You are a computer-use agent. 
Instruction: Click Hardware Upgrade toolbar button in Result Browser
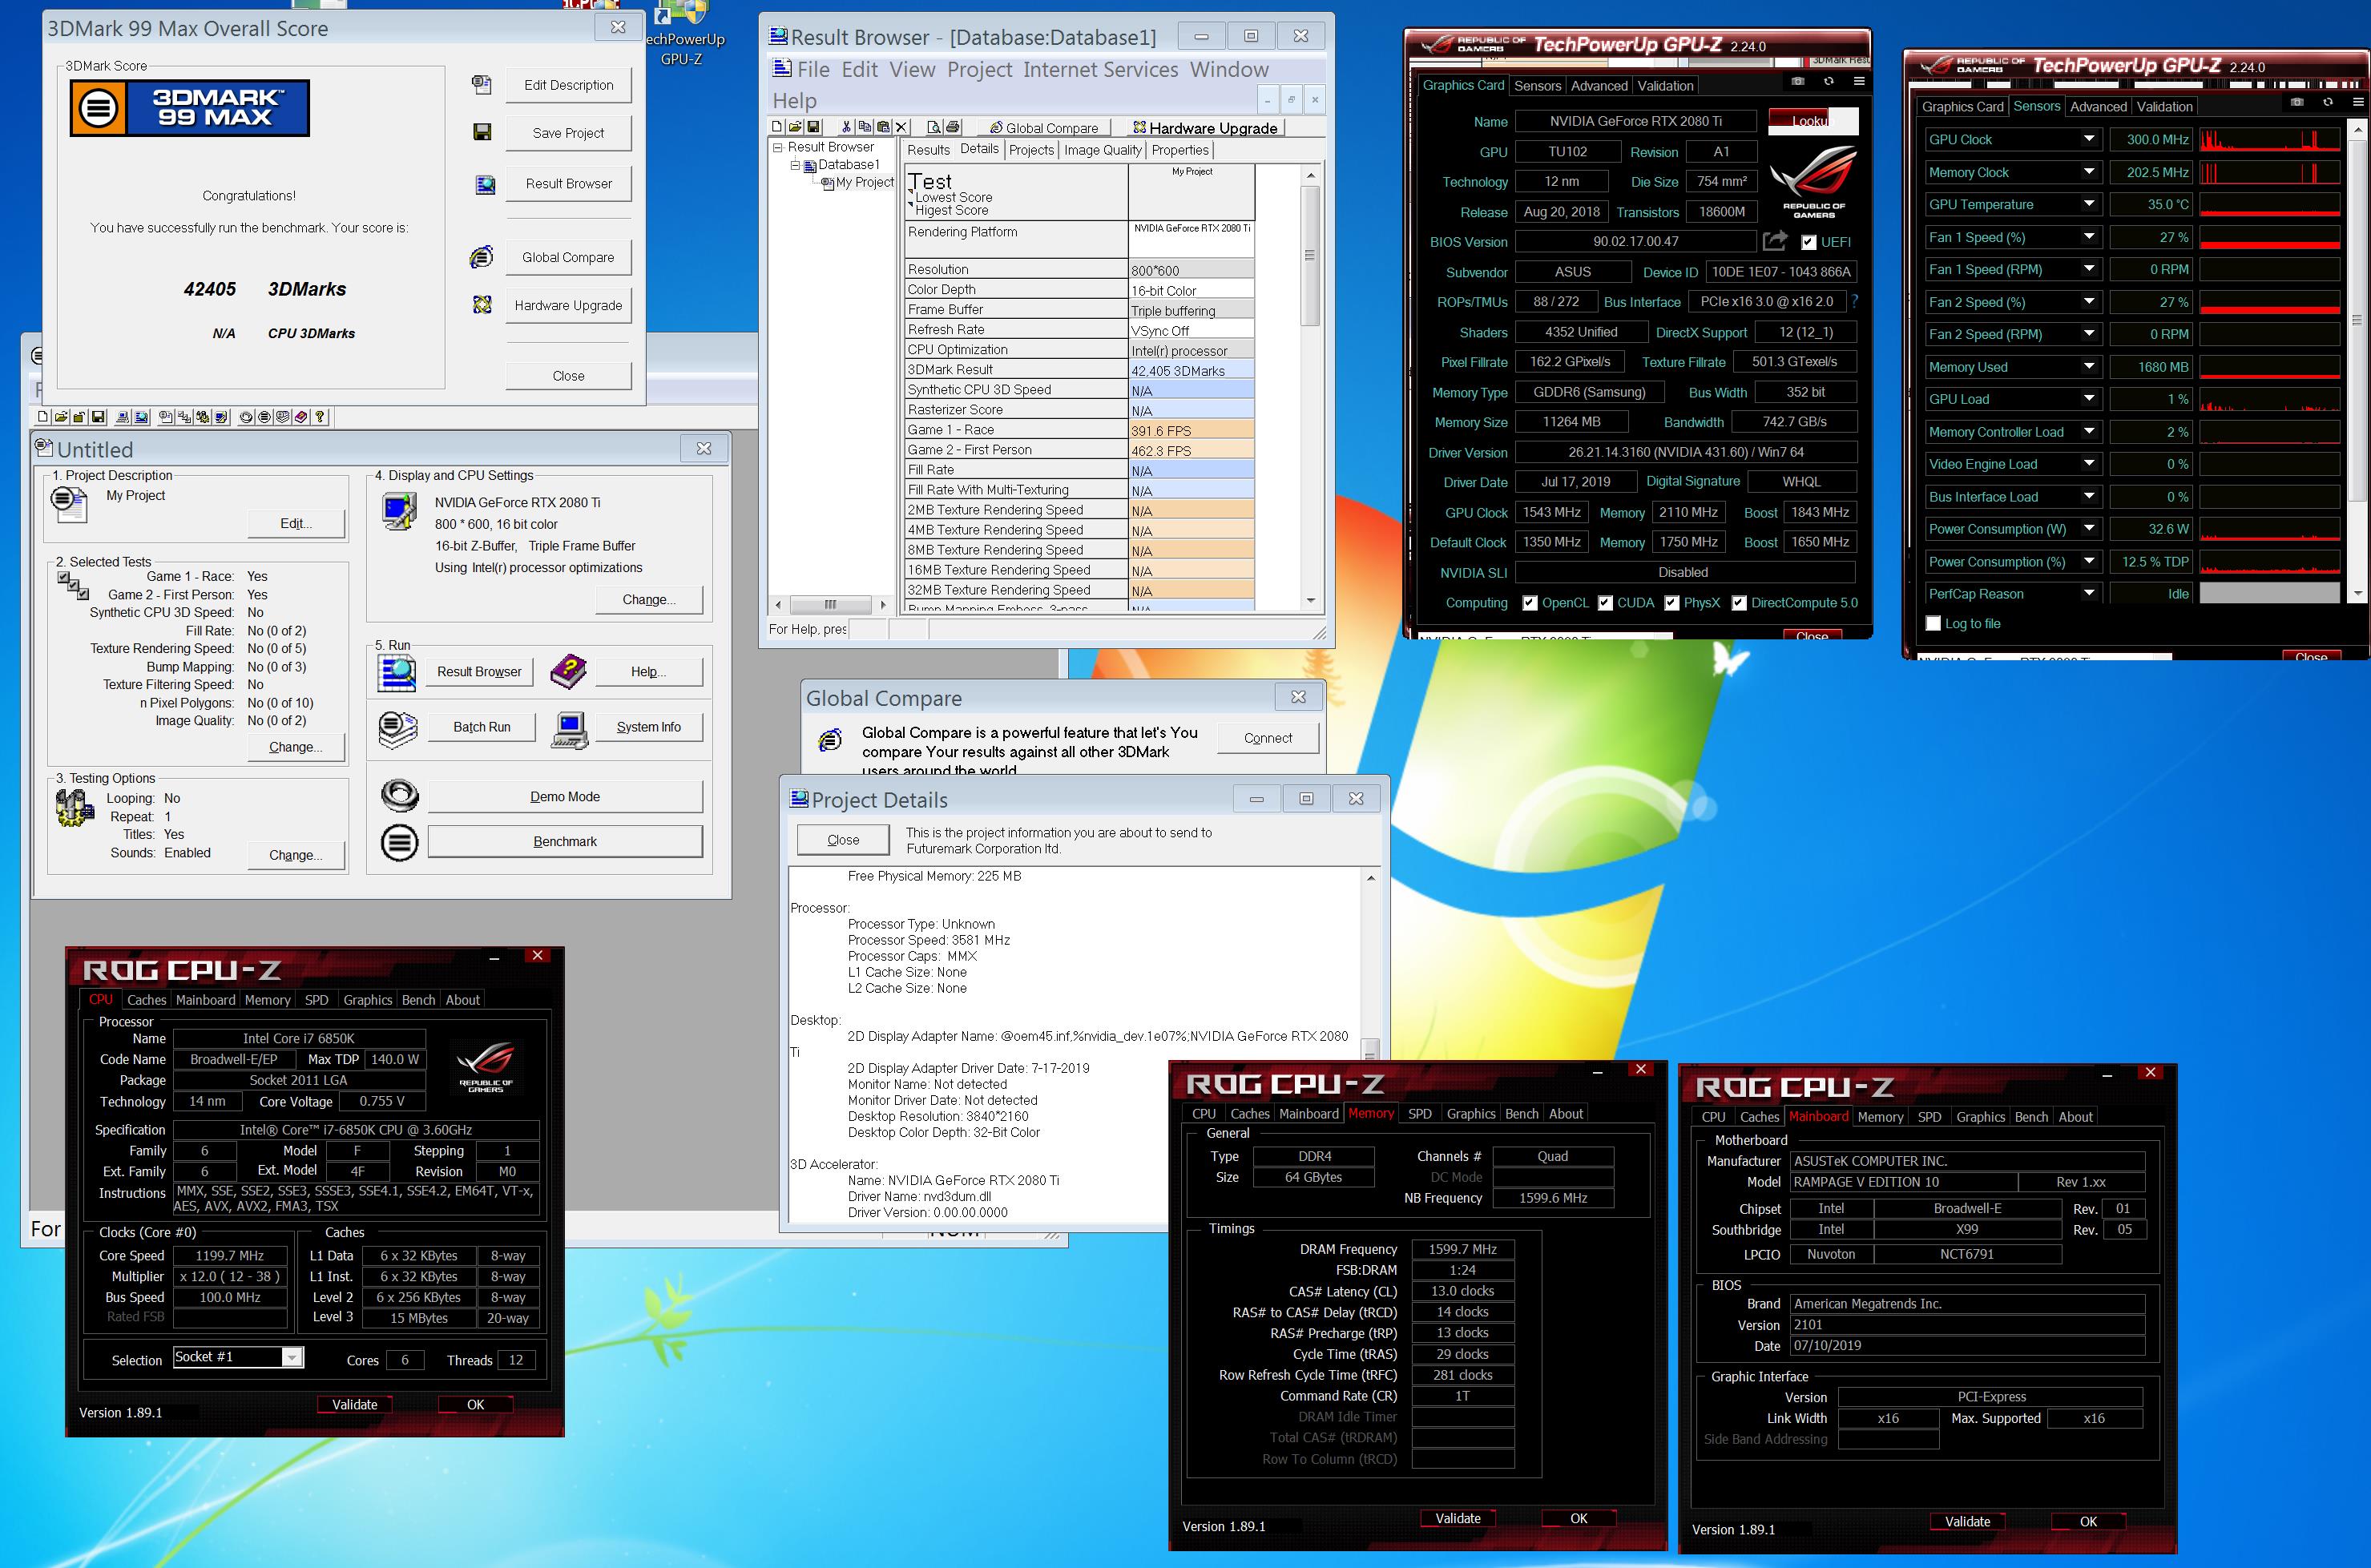(1207, 127)
